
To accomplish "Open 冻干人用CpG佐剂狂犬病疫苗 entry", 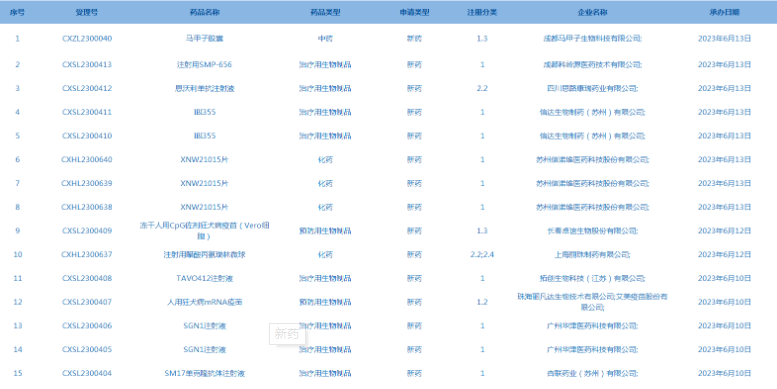I will (205, 231).
